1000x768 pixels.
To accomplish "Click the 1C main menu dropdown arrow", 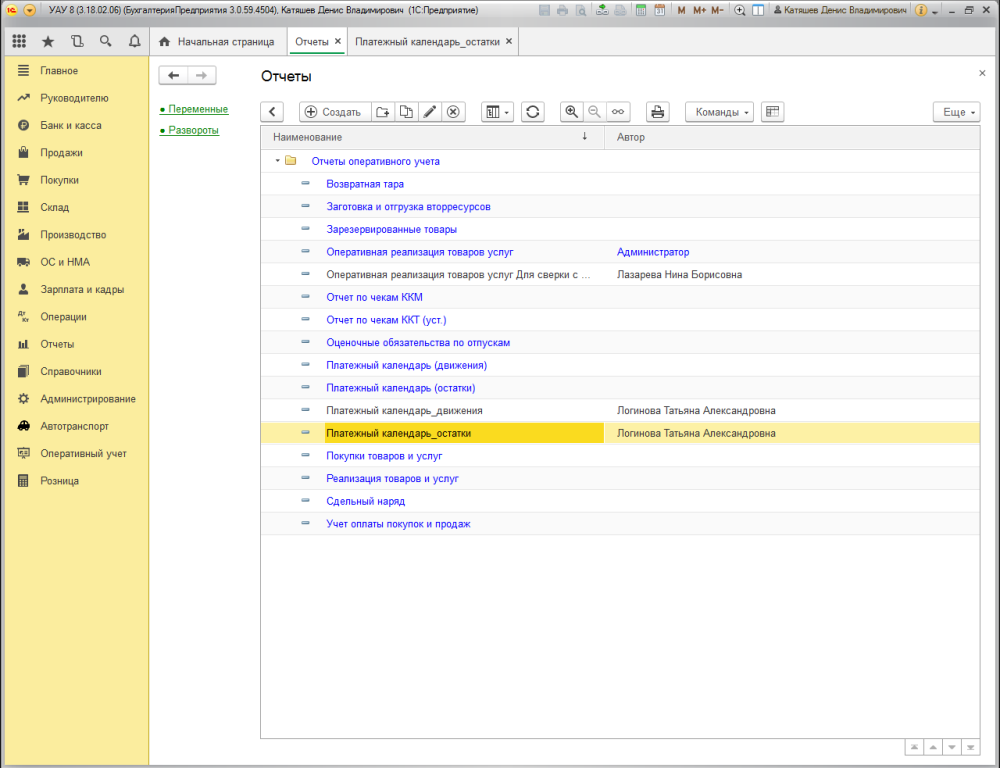I will point(29,10).
